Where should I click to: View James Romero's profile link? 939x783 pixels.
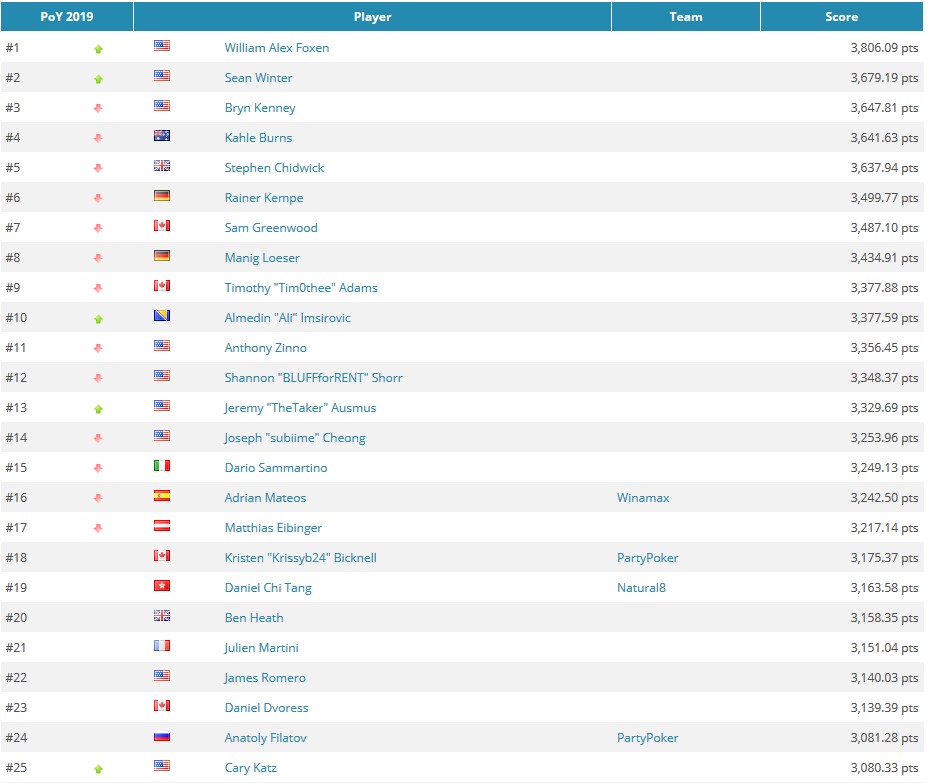(265, 678)
